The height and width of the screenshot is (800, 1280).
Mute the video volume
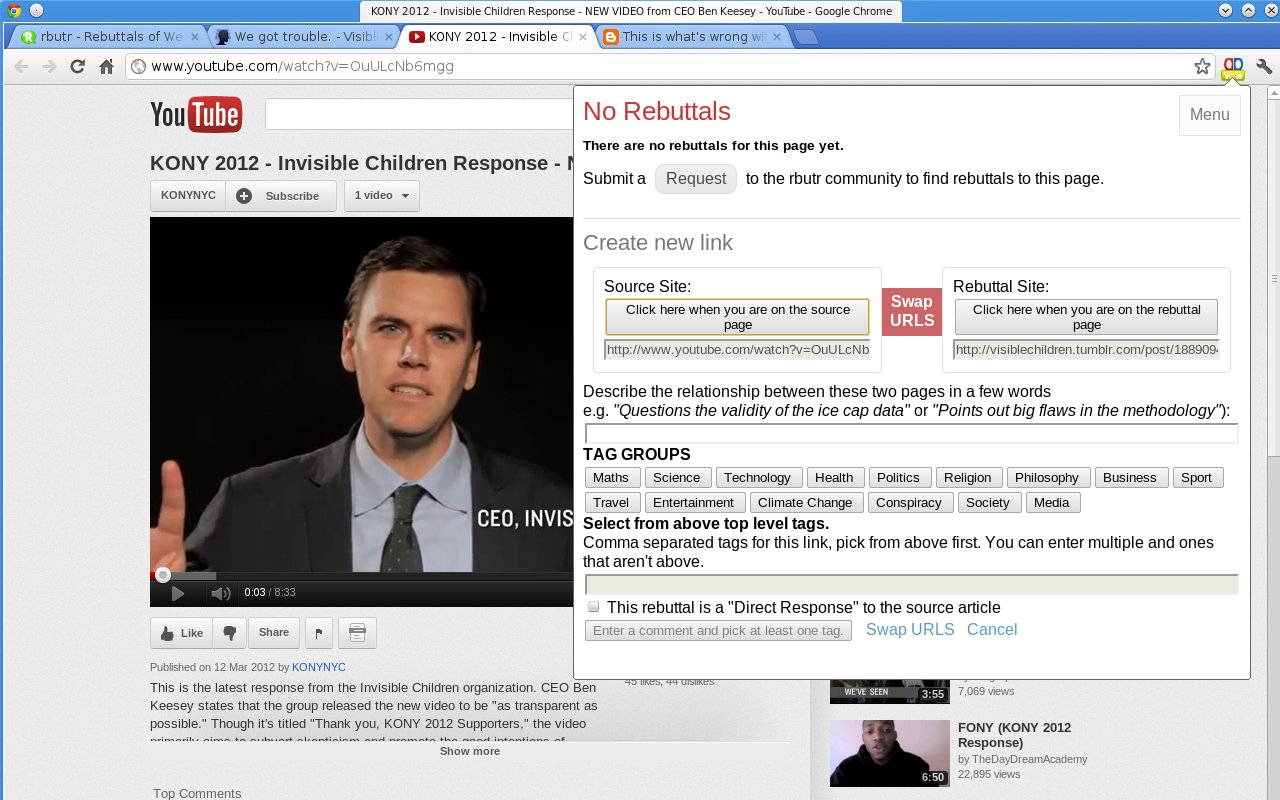[x=221, y=593]
